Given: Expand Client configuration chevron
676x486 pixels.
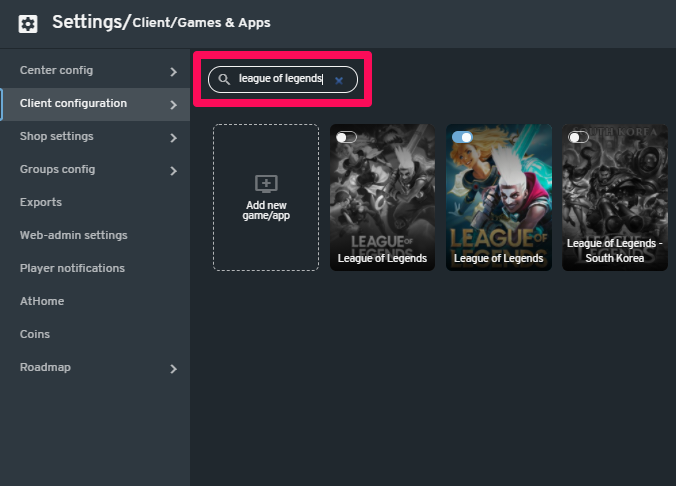Looking at the screenshot, I should click(x=173, y=105).
